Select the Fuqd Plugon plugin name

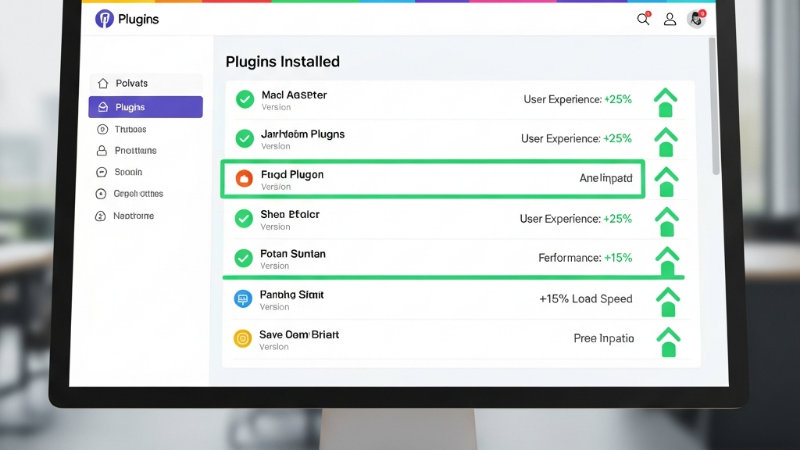tap(292, 174)
